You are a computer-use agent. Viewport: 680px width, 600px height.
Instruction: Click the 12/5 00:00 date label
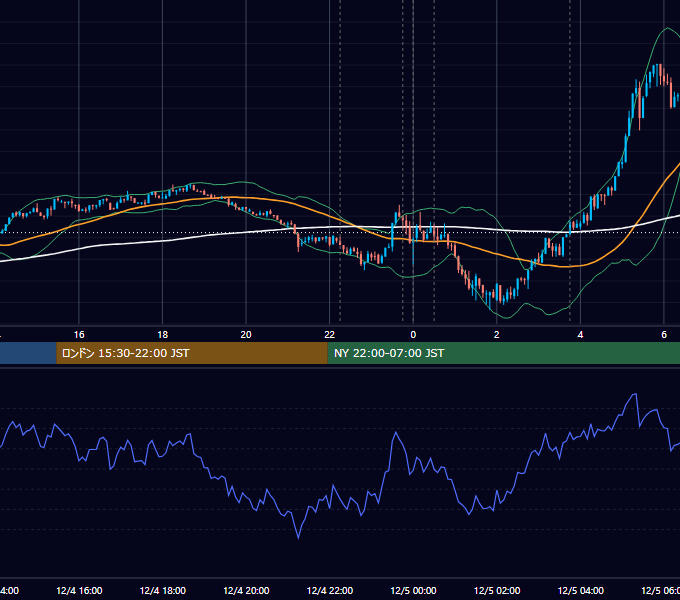(x=413, y=591)
